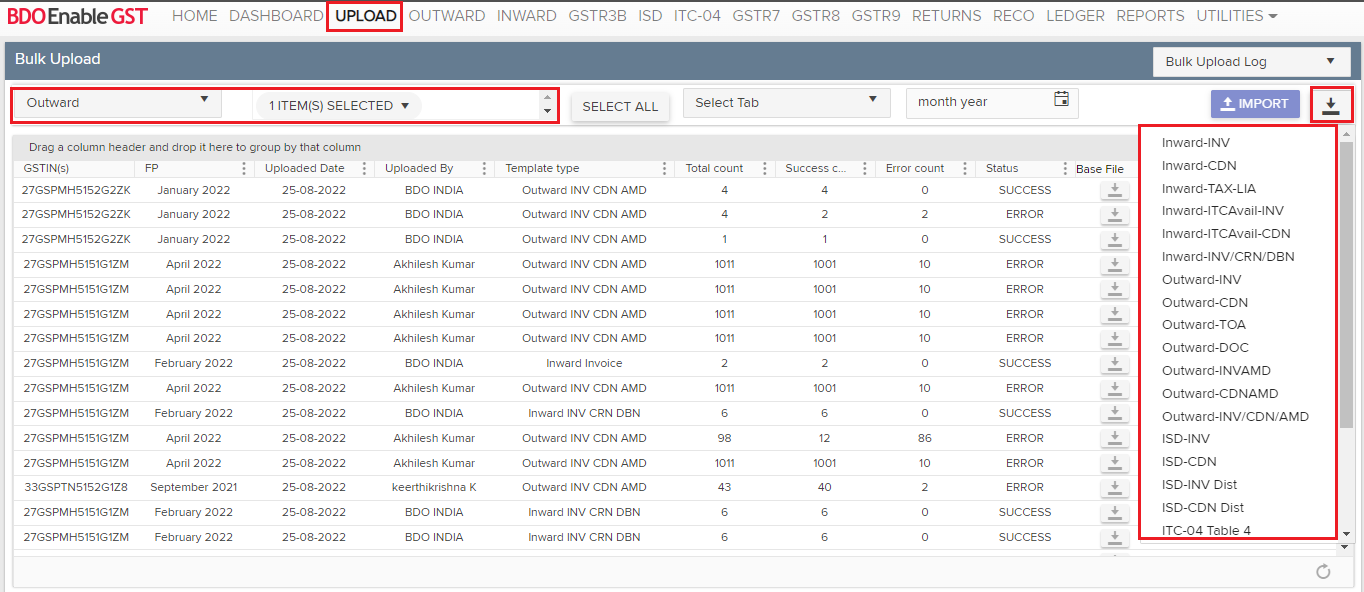The image size is (1364, 592).
Task: Expand the Bulk Upload Log dropdown
Action: (x=1249, y=62)
